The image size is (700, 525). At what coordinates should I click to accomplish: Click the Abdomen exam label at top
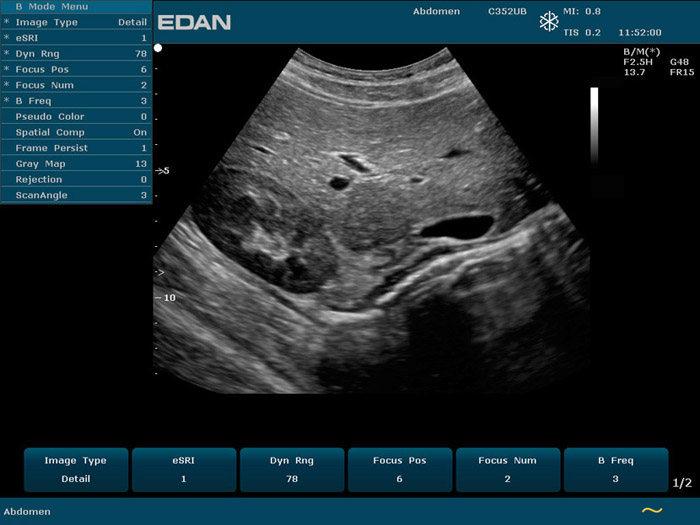click(436, 11)
